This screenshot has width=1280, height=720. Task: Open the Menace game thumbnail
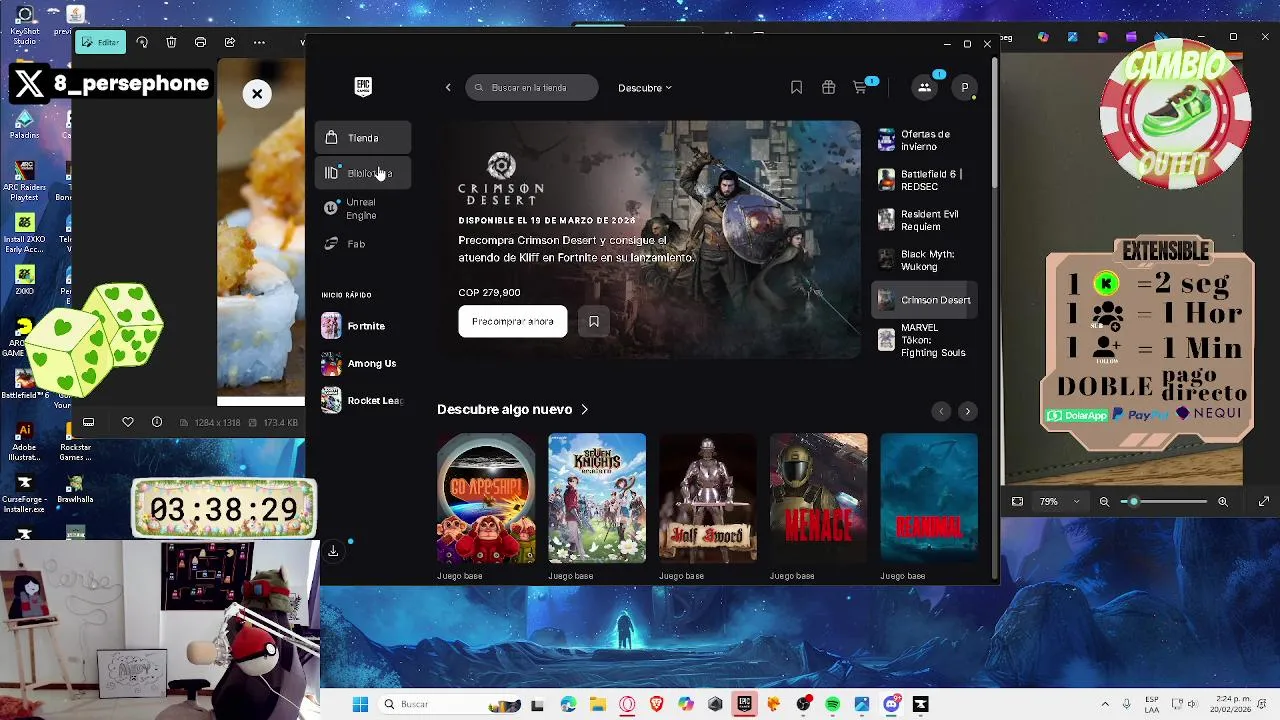pos(819,498)
